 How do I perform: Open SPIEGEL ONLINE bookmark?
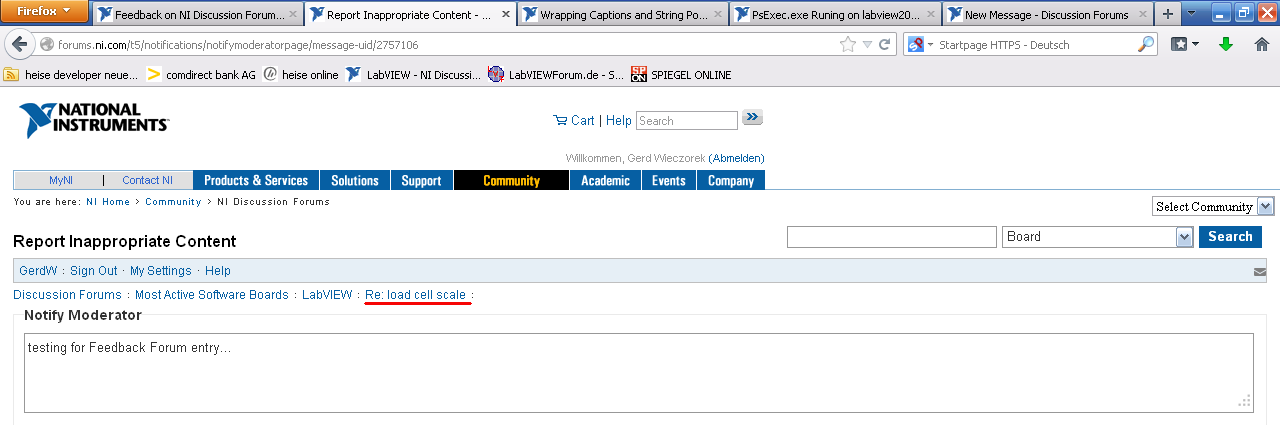[681, 75]
